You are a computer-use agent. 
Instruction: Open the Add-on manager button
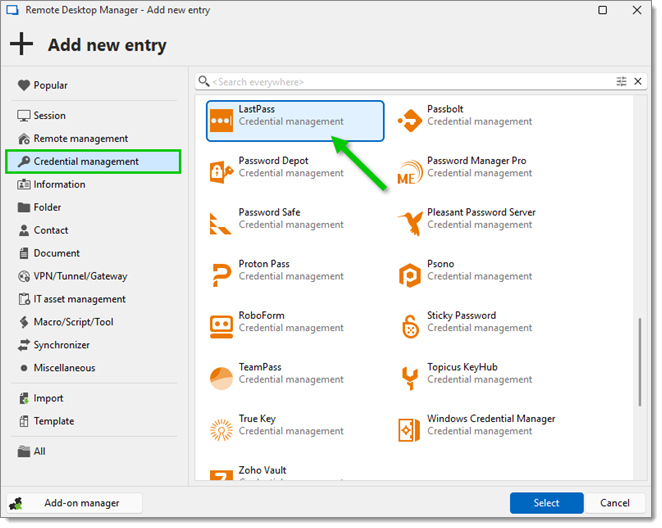click(75, 503)
